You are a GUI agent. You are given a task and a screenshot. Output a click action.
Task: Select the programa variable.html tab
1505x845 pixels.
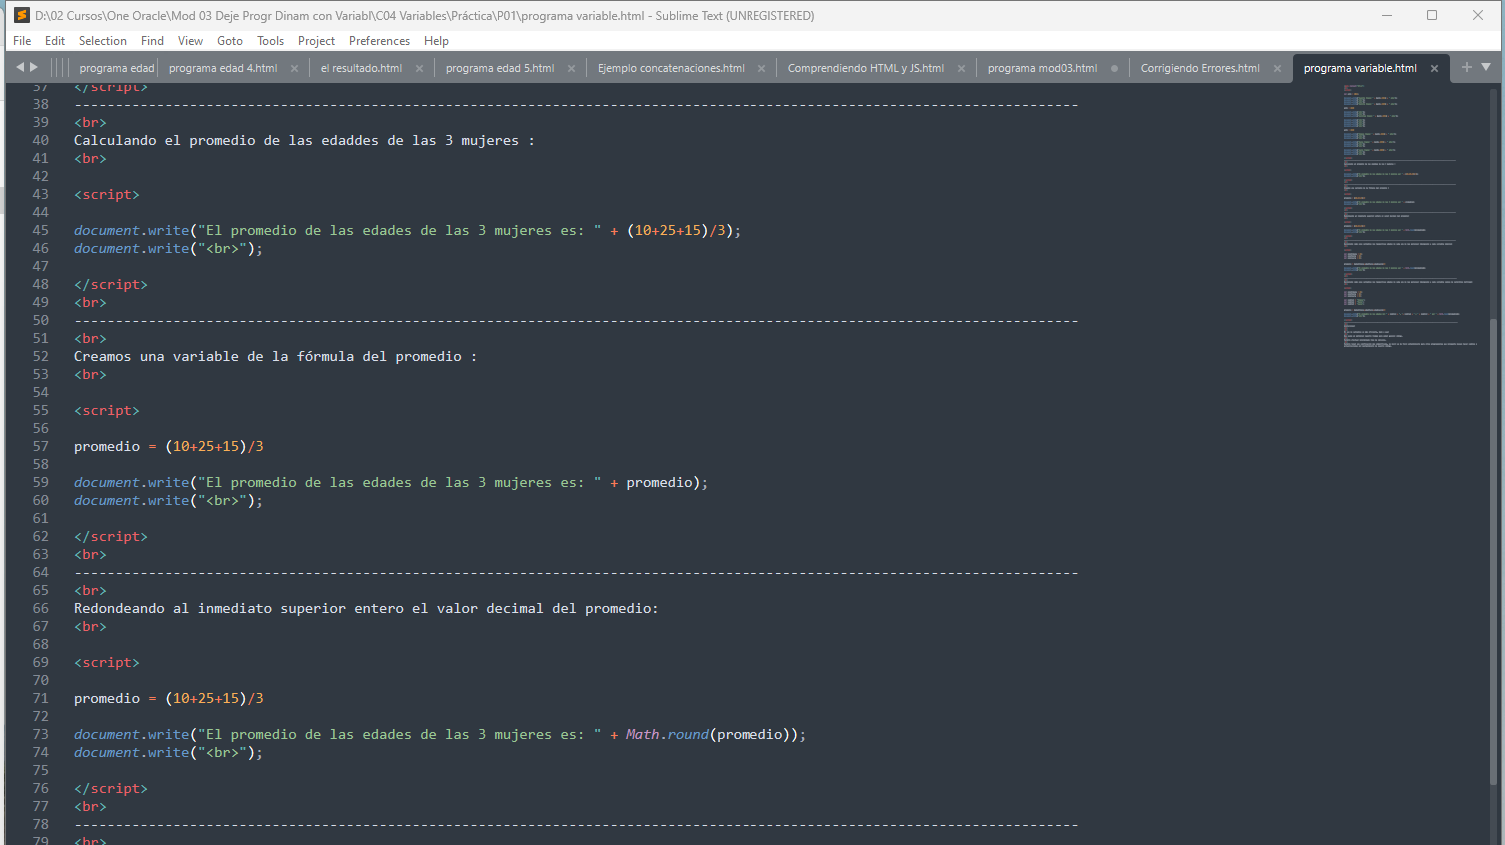click(1360, 68)
